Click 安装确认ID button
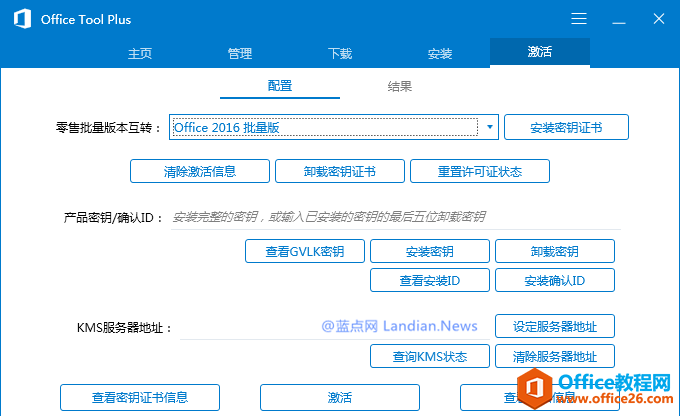This screenshot has width=680, height=416. (555, 280)
